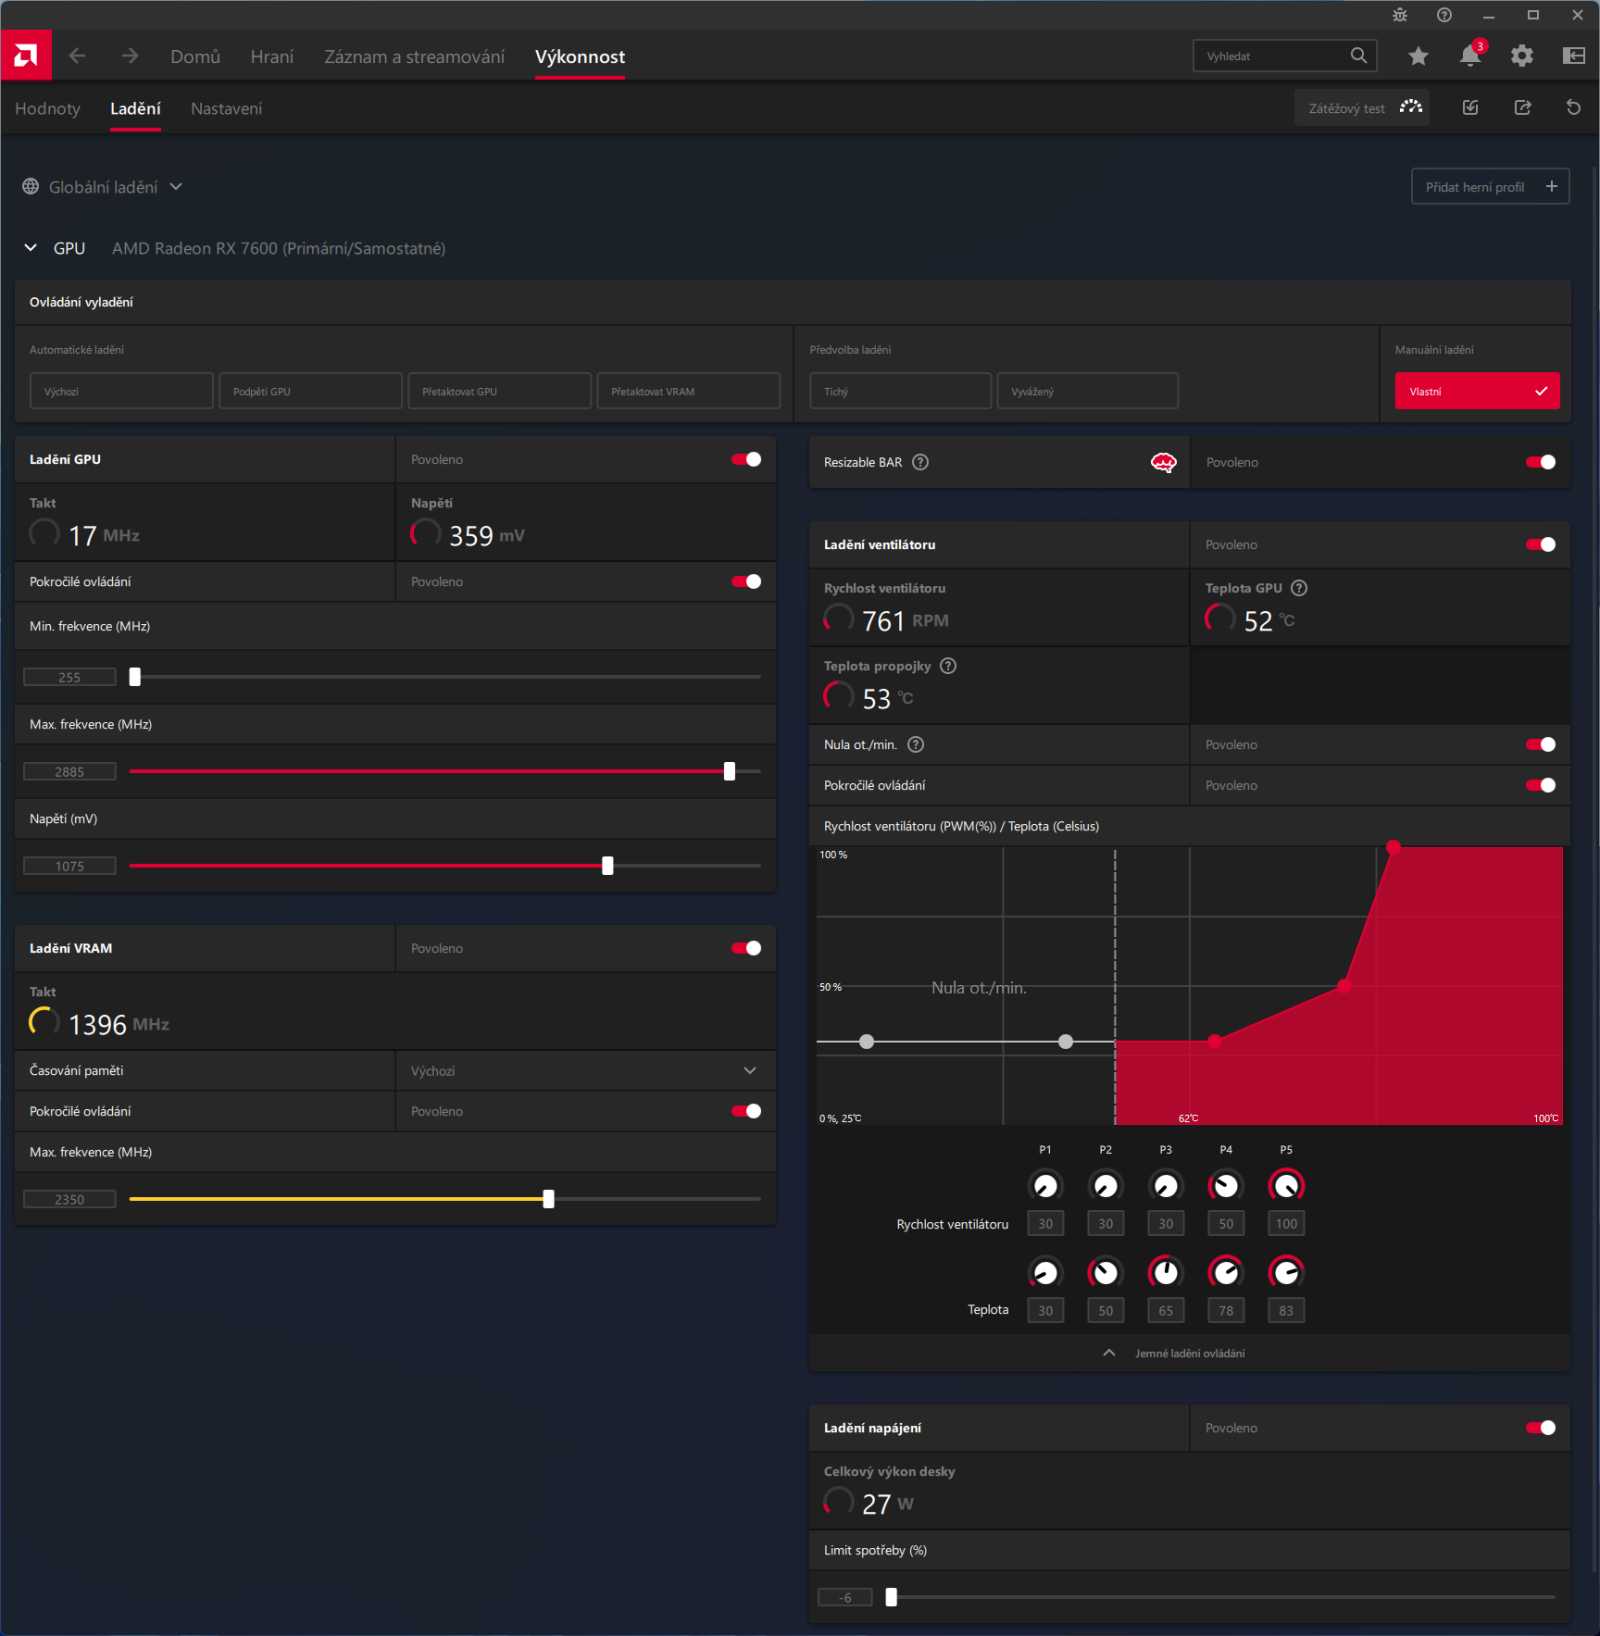Select Podpětí GPU preset
Image resolution: width=1600 pixels, height=1636 pixels.
click(310, 391)
